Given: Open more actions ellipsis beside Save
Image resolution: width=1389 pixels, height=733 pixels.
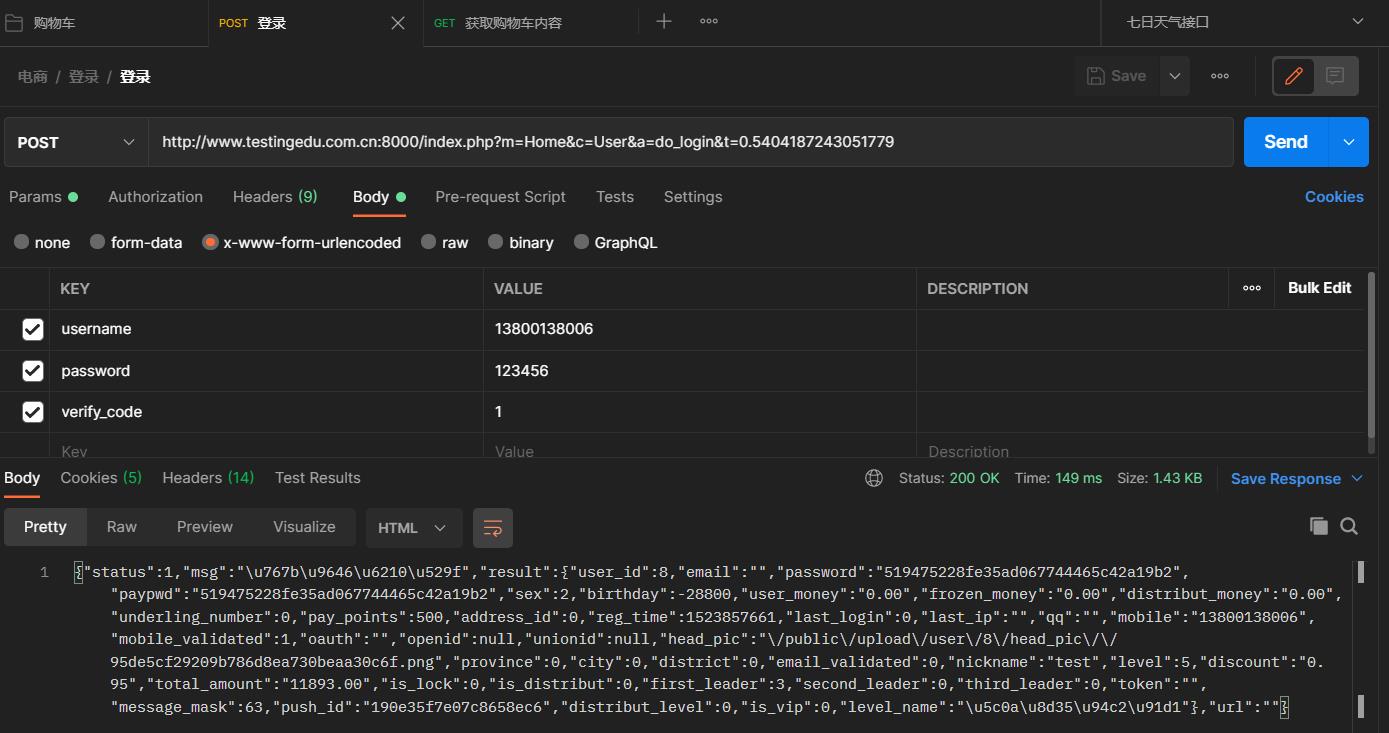Looking at the screenshot, I should [1220, 76].
